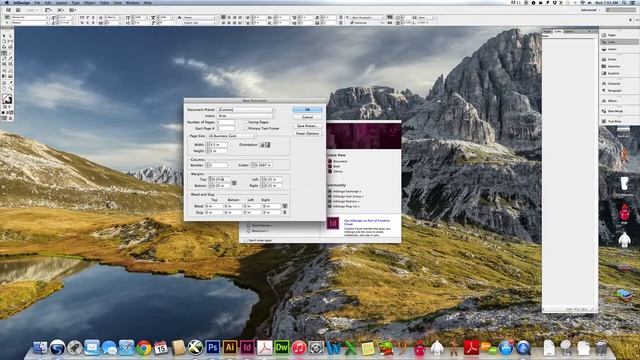Open the File menu
This screenshot has height=360, width=640.
pos(37,3)
